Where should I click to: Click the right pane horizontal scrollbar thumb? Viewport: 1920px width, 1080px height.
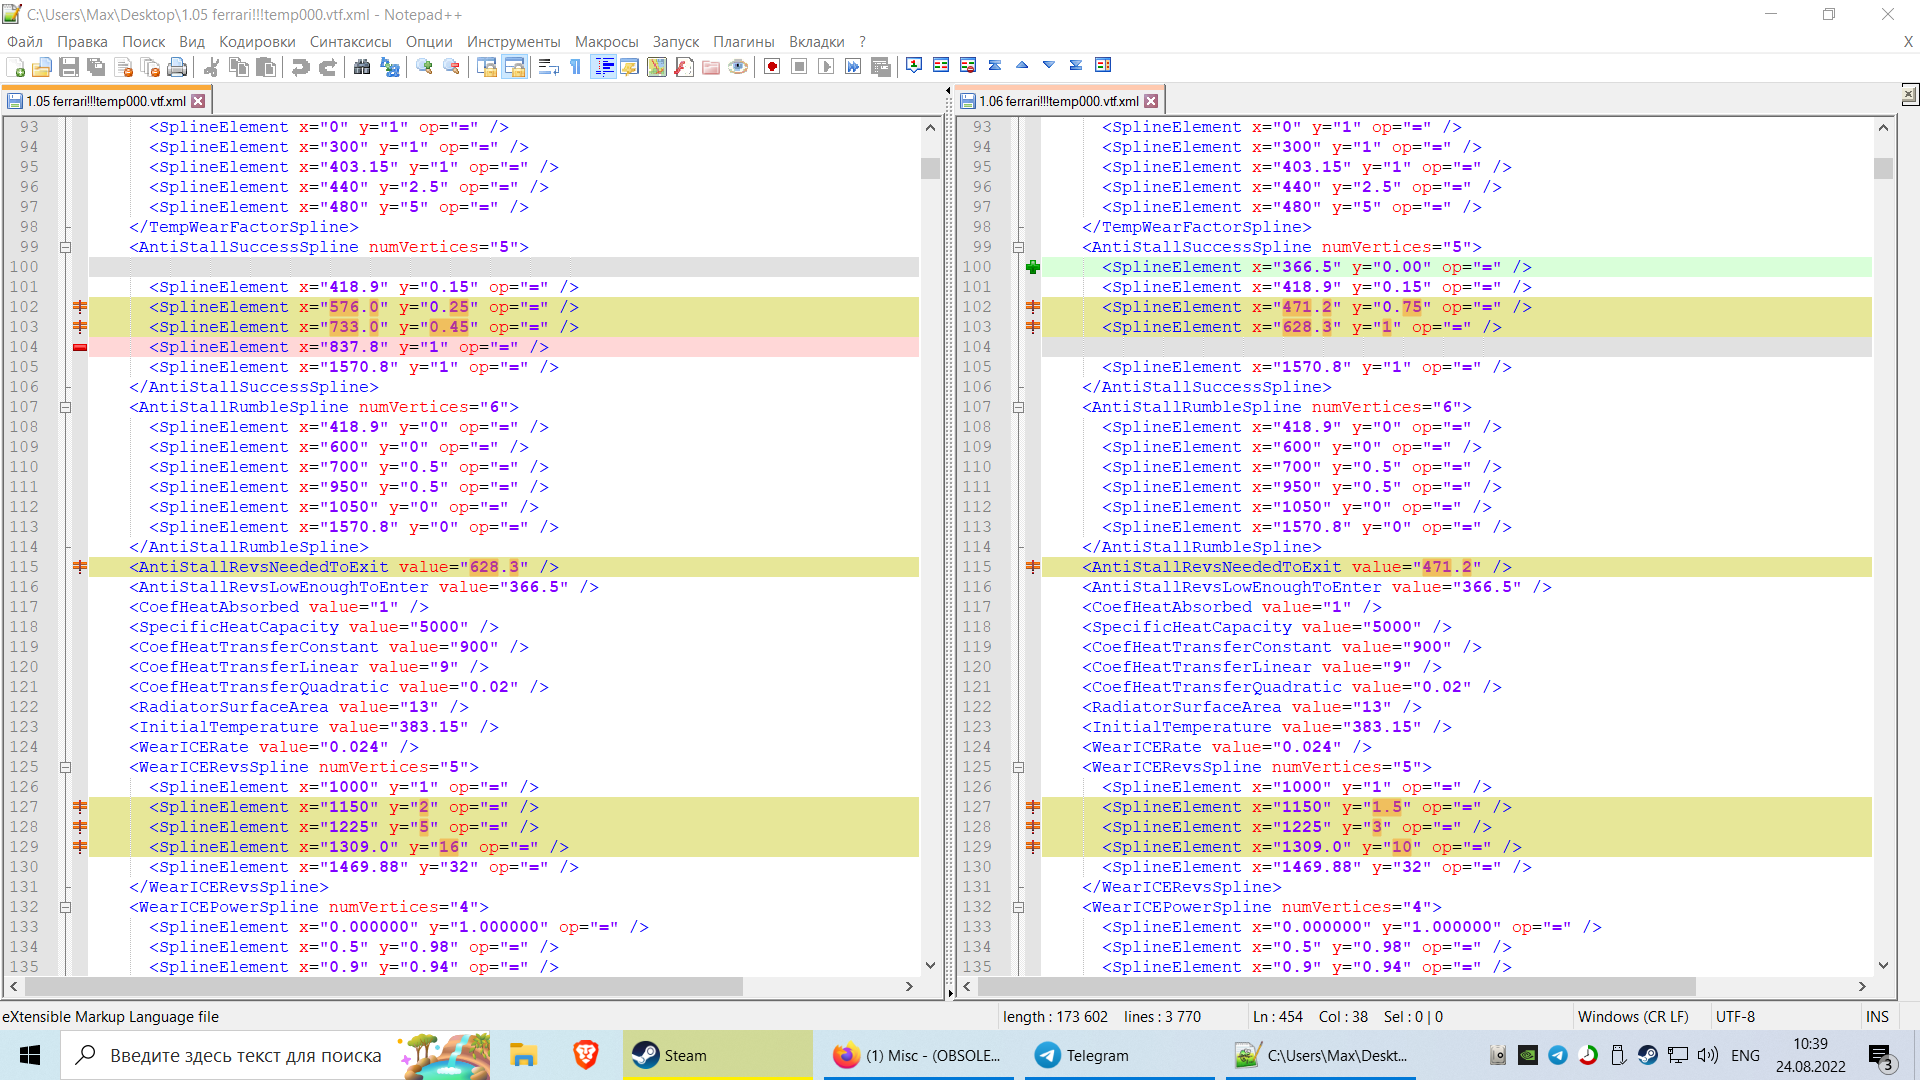[1337, 986]
